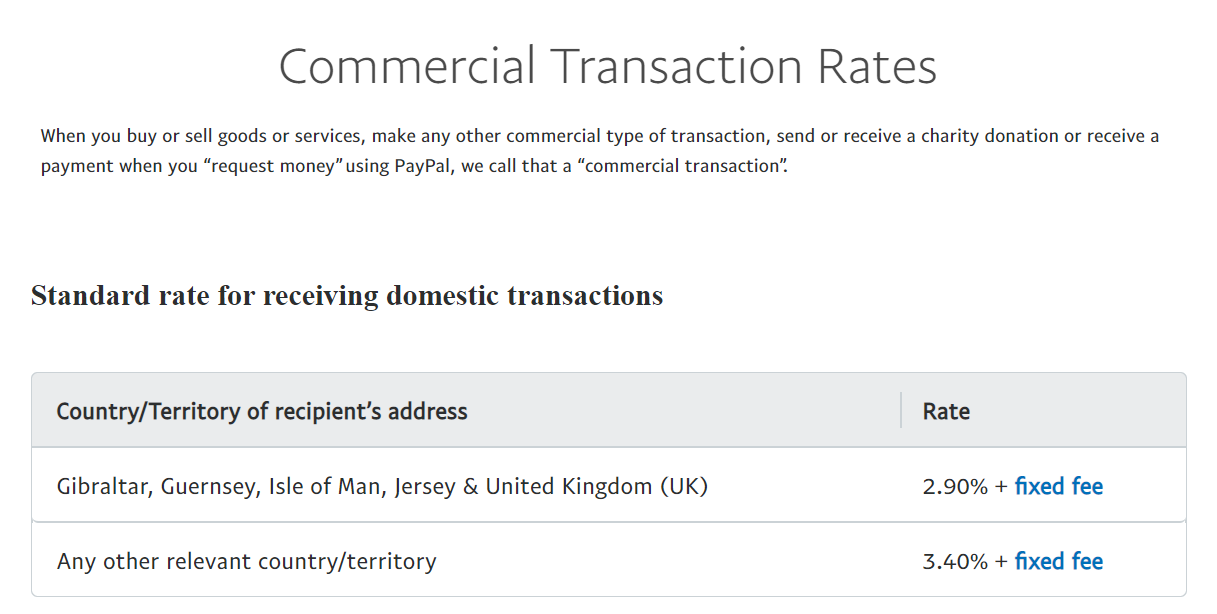The width and height of the screenshot is (1217, 614).
Task: Select the Rate column header
Action: pyautogui.click(x=946, y=411)
